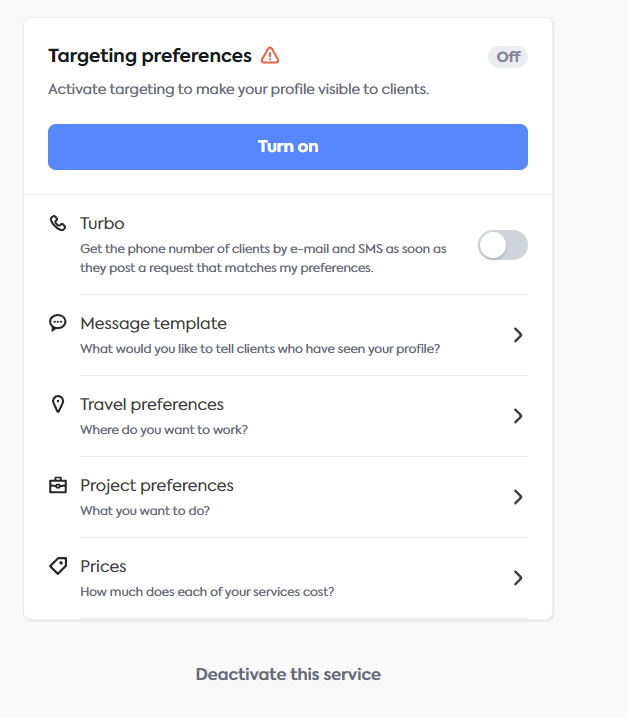Open the Project preferences entry
The width and height of the screenshot is (628, 718).
157,486
